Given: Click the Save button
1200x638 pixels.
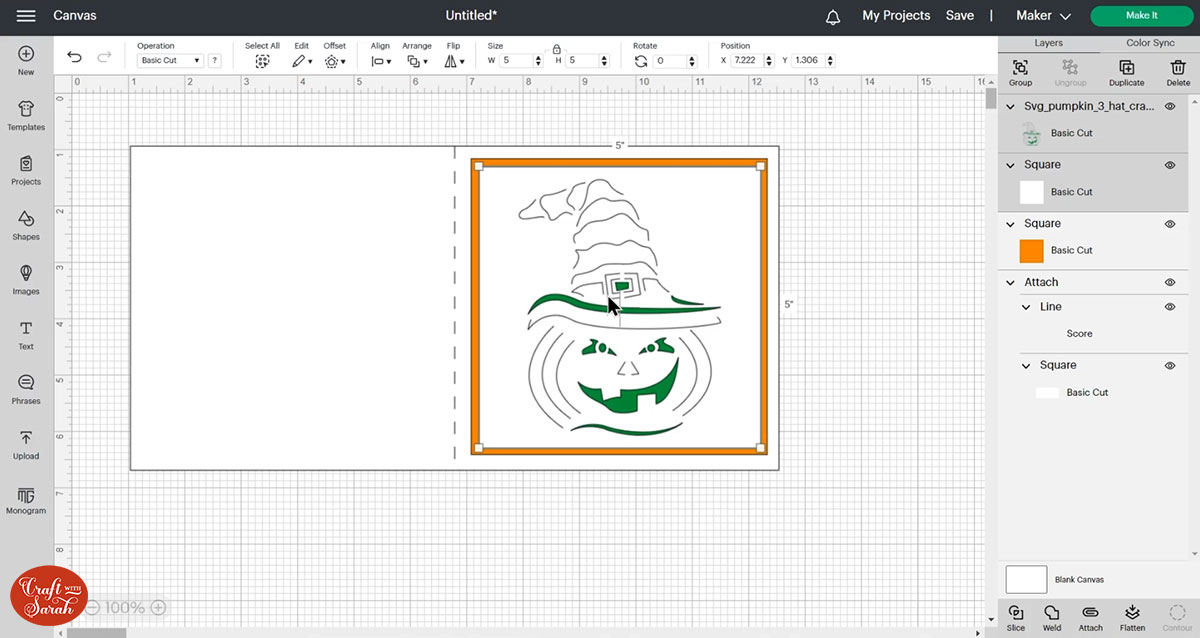Looking at the screenshot, I should [x=959, y=16].
